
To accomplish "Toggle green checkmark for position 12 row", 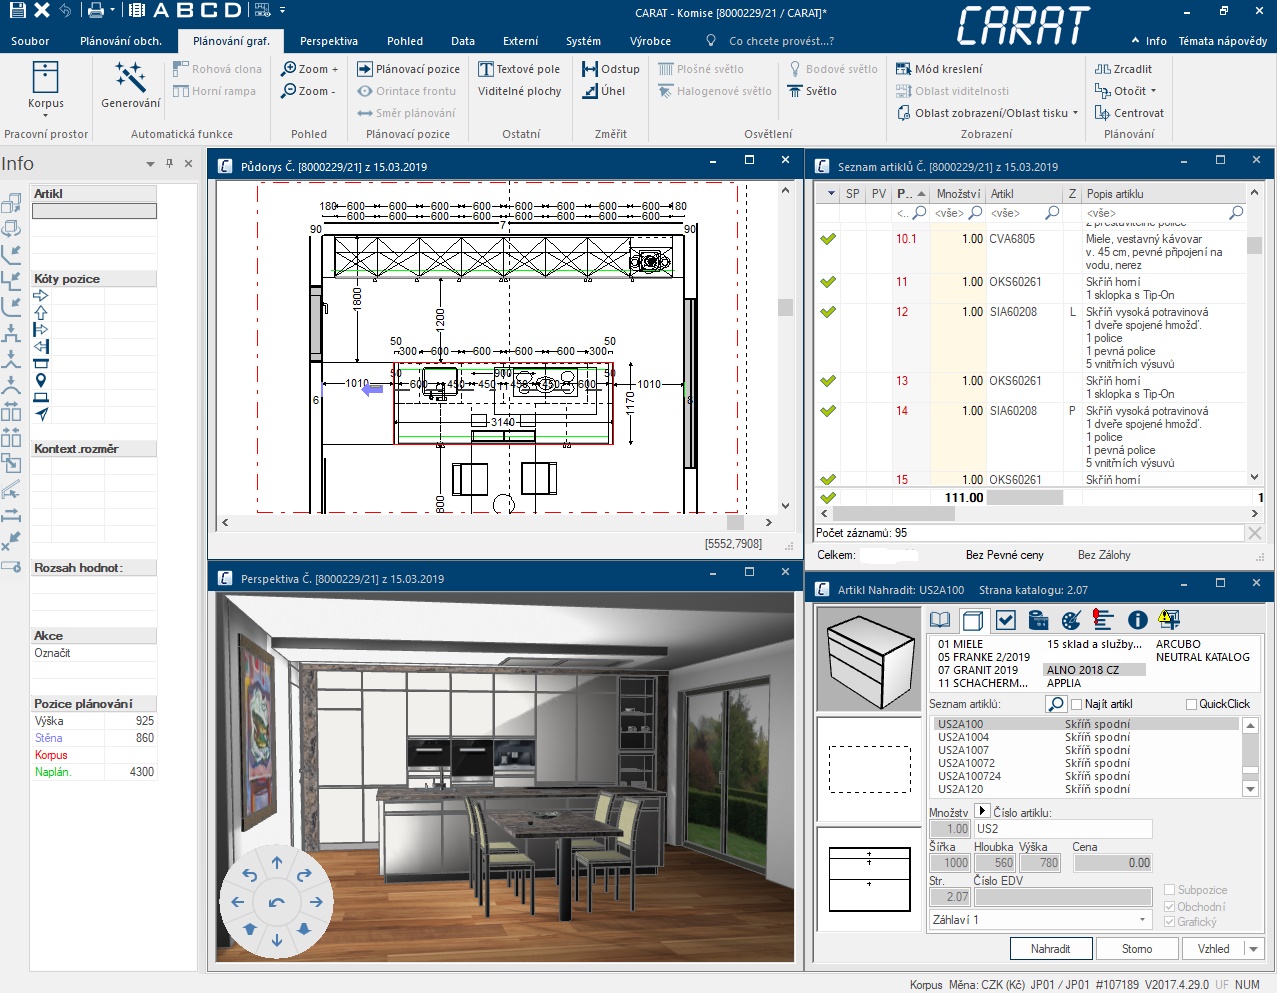I will (828, 312).
